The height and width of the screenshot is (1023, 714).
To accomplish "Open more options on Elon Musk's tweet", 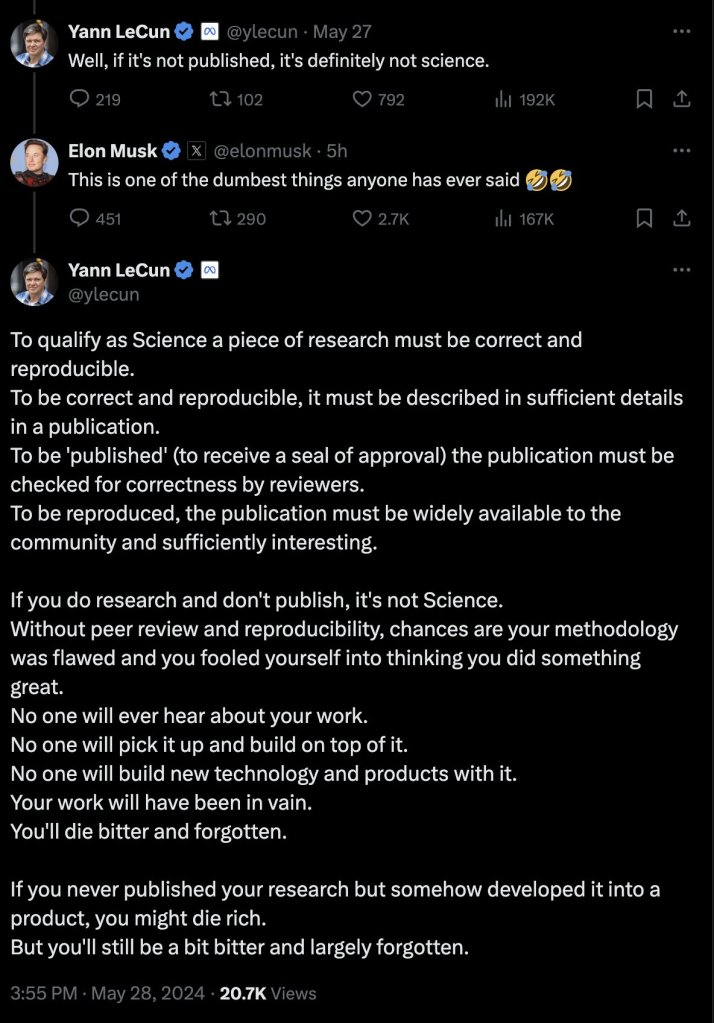I will [x=681, y=151].
